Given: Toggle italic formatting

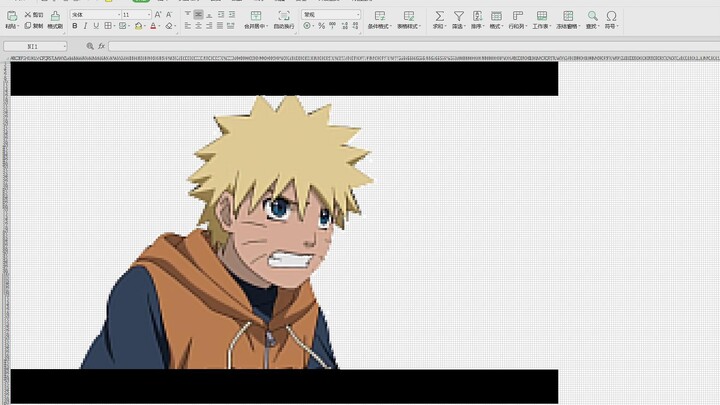Looking at the screenshot, I should (x=85, y=26).
